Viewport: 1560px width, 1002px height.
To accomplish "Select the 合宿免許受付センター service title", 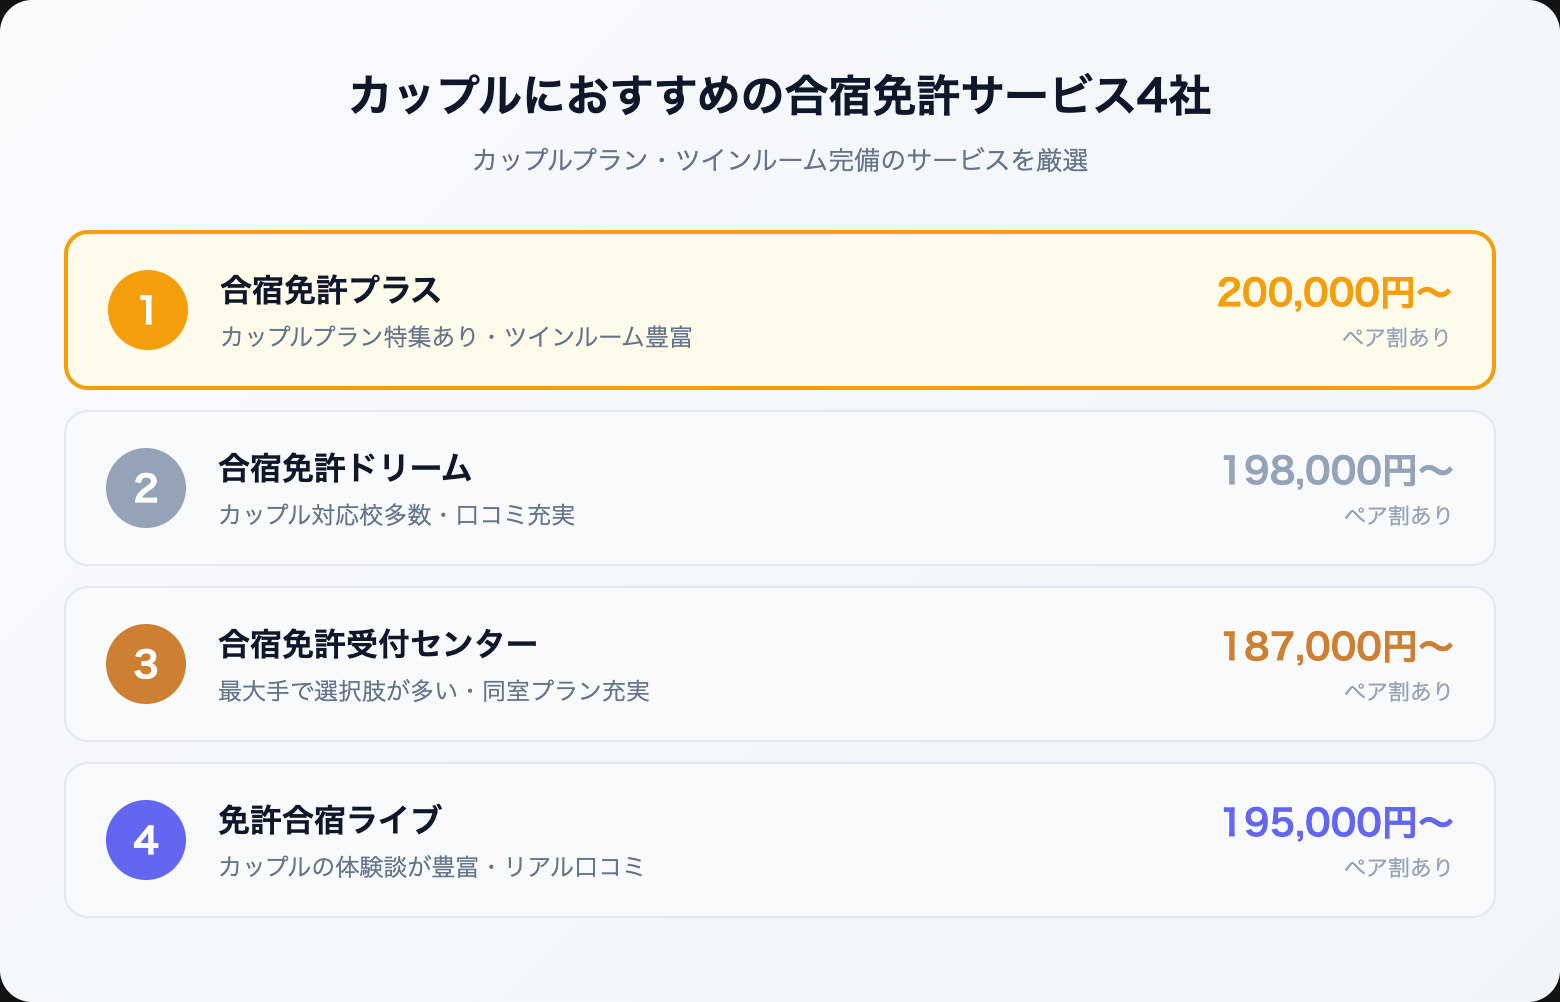I will click(378, 644).
